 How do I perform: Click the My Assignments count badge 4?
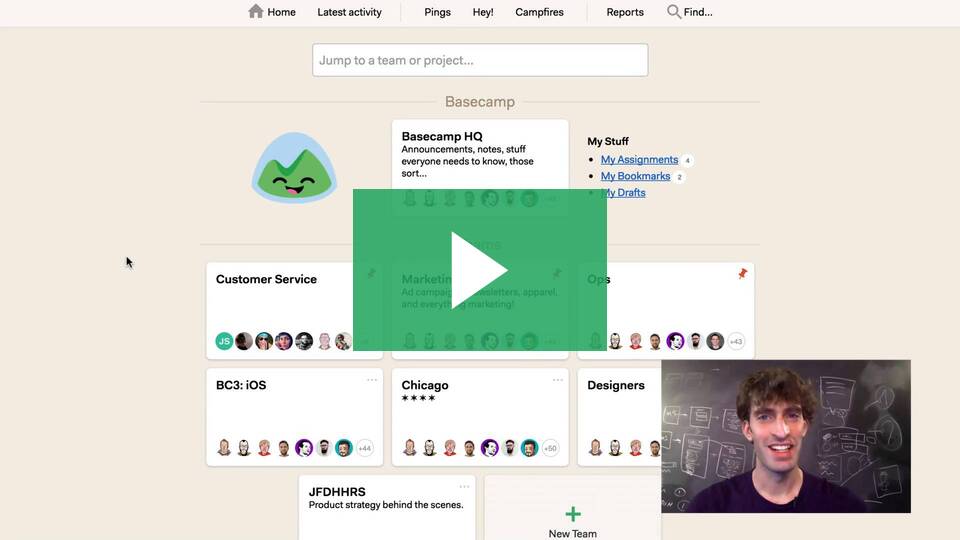(688, 160)
